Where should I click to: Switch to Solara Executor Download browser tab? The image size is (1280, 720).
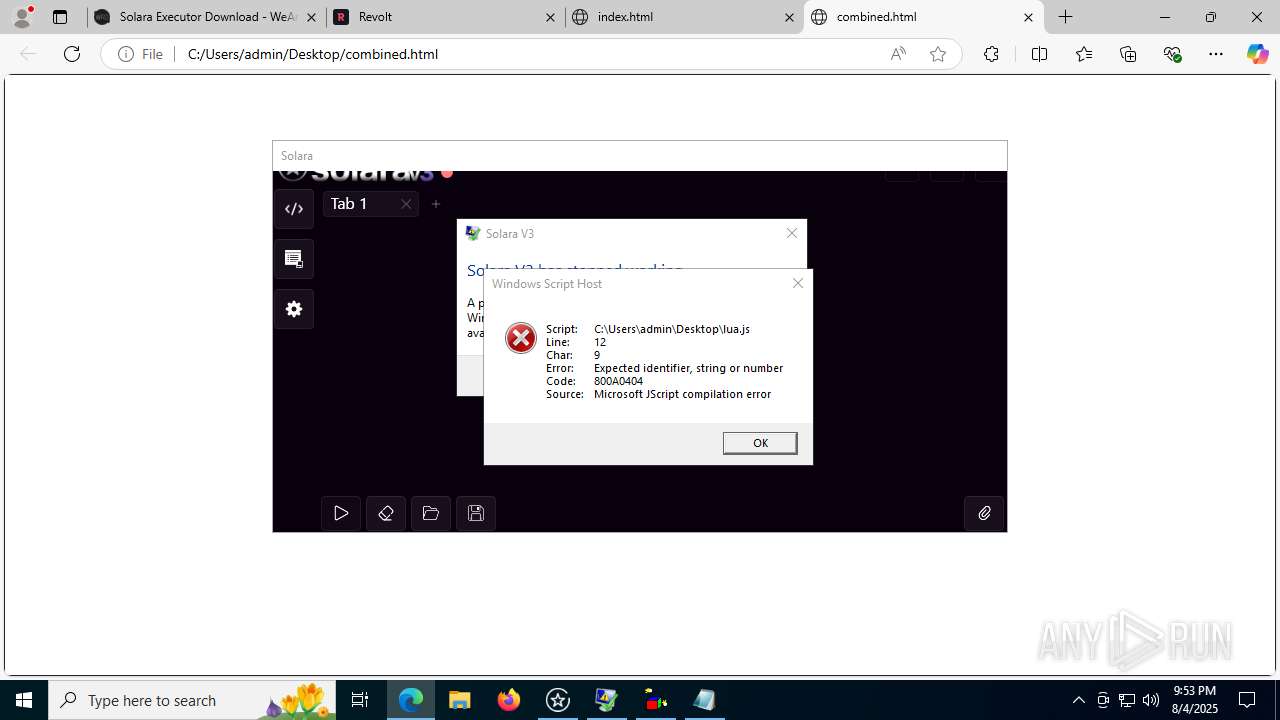pos(206,17)
